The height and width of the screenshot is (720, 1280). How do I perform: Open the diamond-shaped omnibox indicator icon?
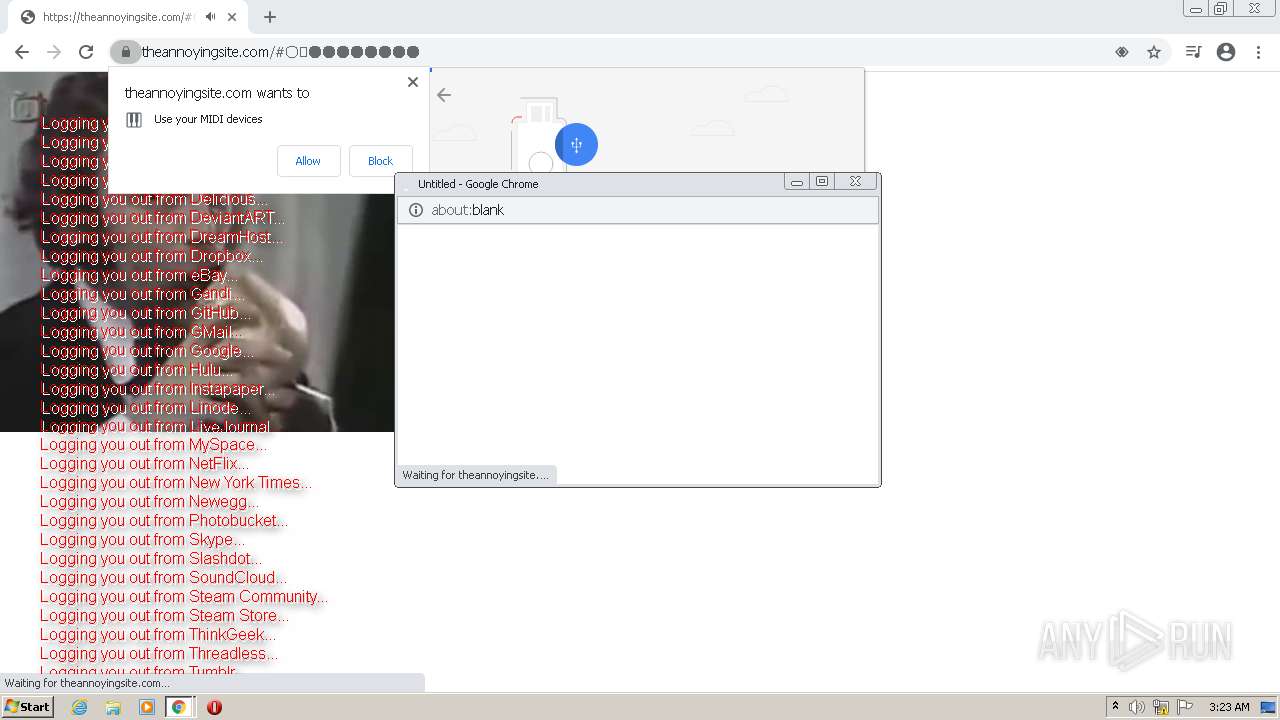point(1122,52)
